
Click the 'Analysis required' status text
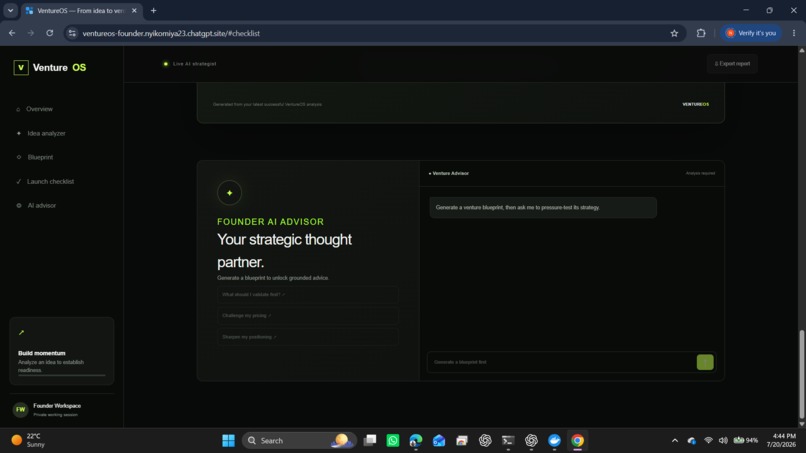(700, 173)
